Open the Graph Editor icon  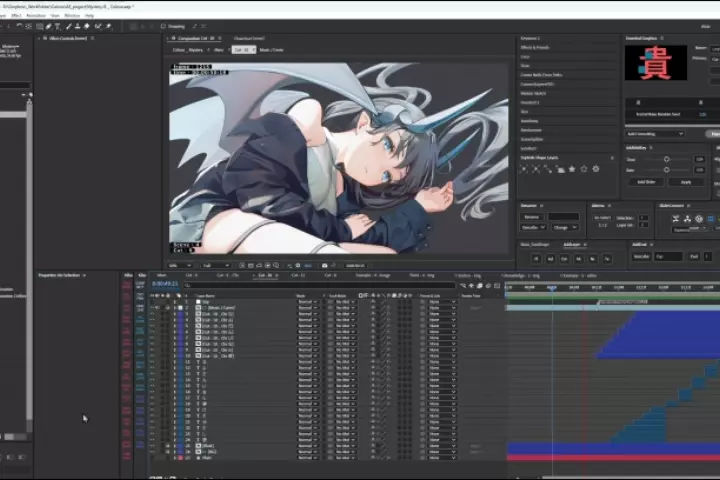click(497, 286)
